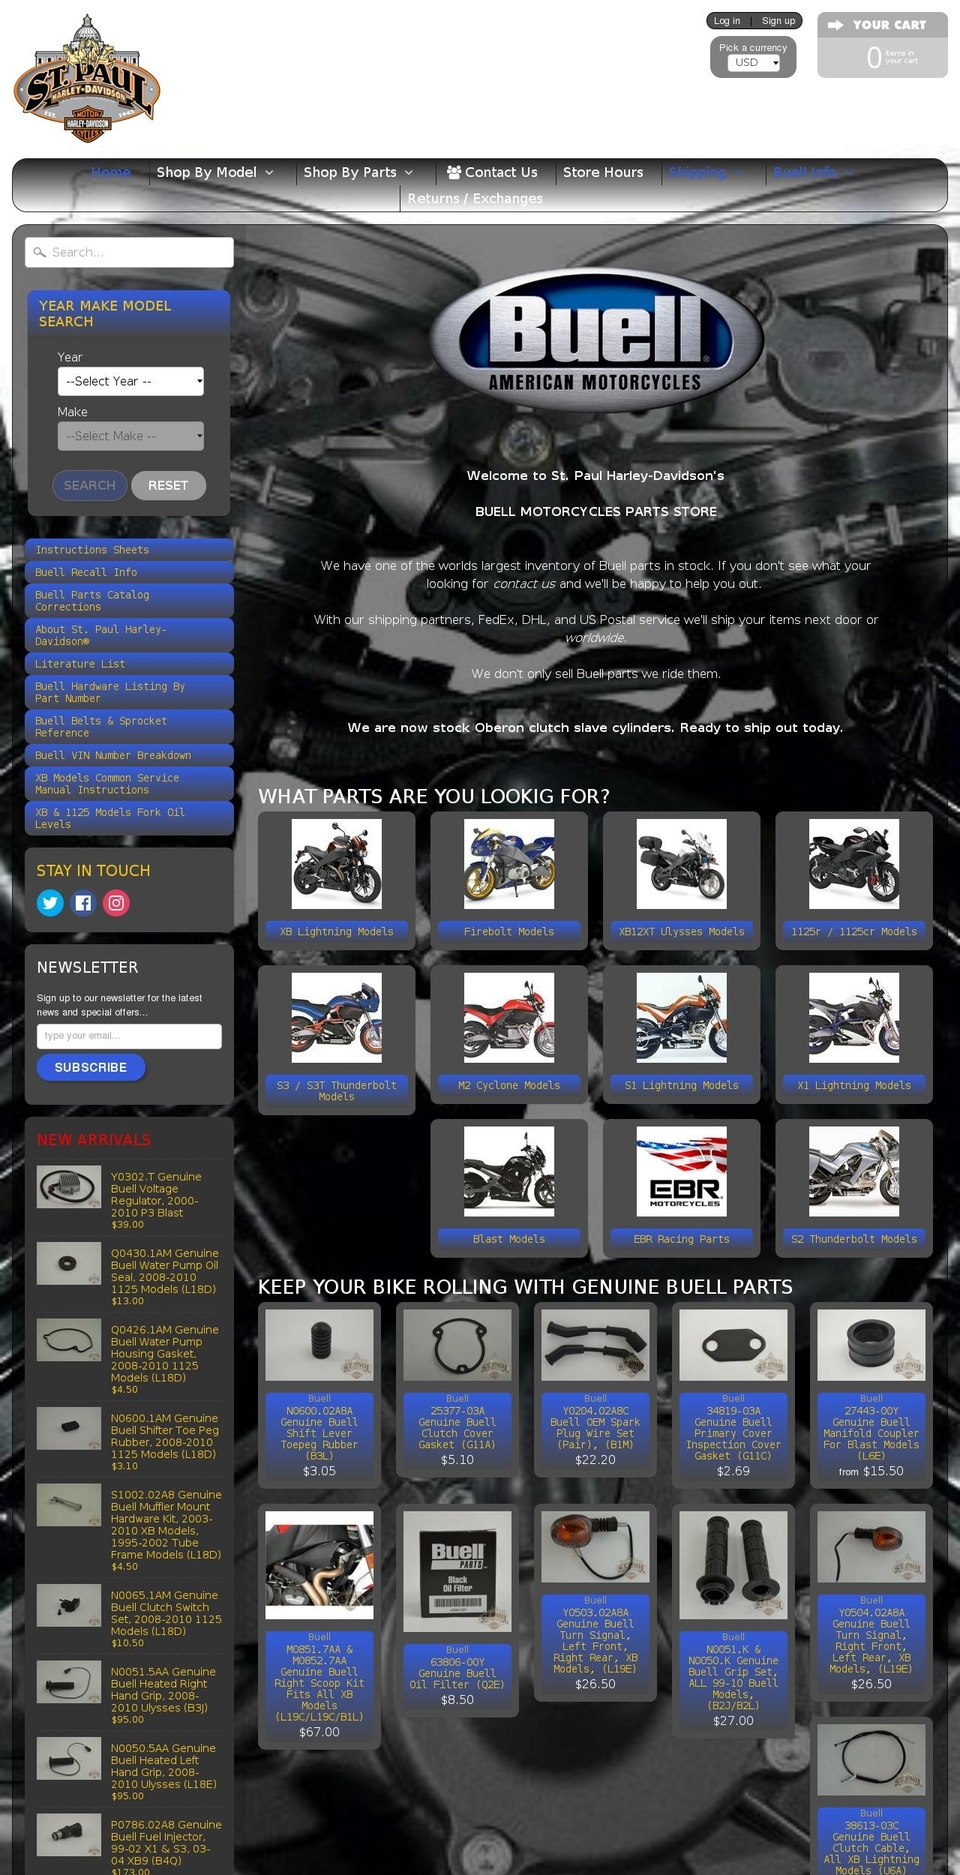Open Buell Hardware Listing By Part Number
This screenshot has height=1875, width=960.
(x=129, y=692)
